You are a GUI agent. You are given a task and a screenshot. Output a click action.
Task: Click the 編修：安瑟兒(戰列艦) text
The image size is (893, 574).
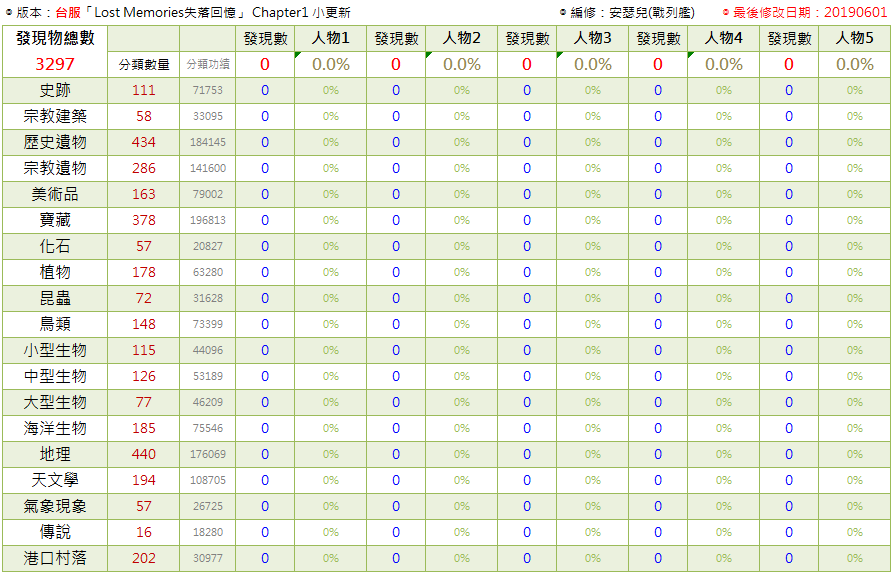[x=632, y=12]
